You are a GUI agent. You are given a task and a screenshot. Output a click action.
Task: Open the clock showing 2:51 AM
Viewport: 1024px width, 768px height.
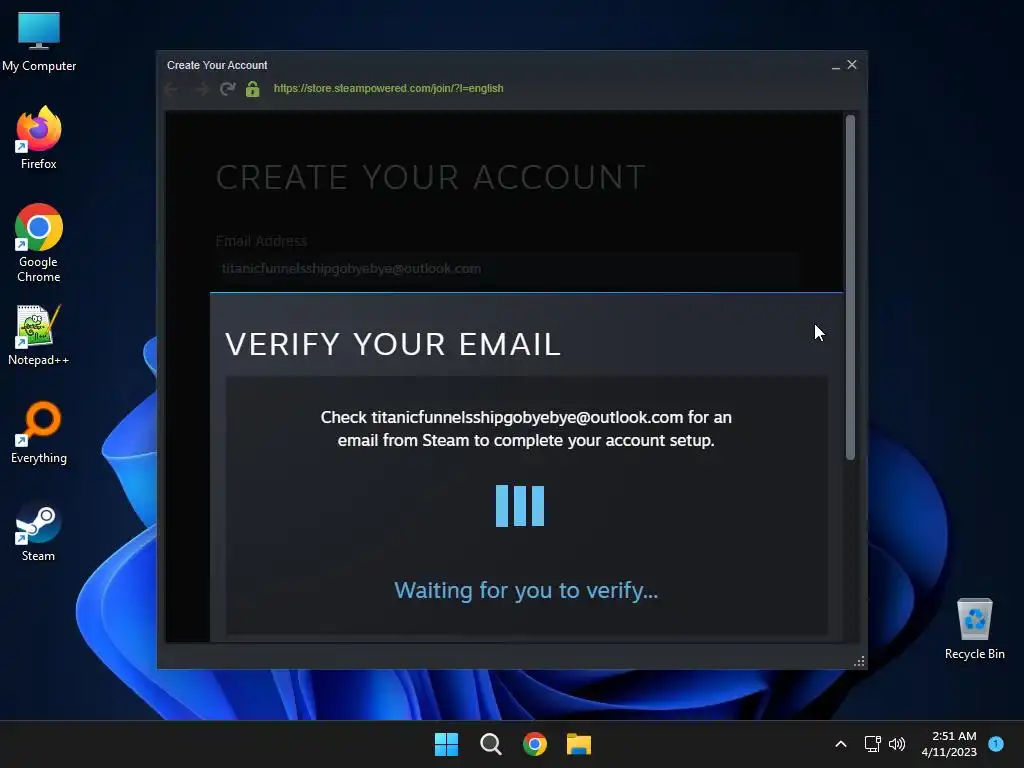coord(949,744)
